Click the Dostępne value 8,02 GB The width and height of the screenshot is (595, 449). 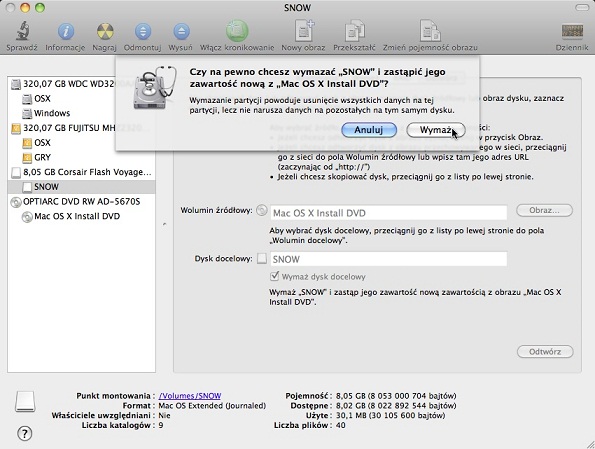coord(396,406)
